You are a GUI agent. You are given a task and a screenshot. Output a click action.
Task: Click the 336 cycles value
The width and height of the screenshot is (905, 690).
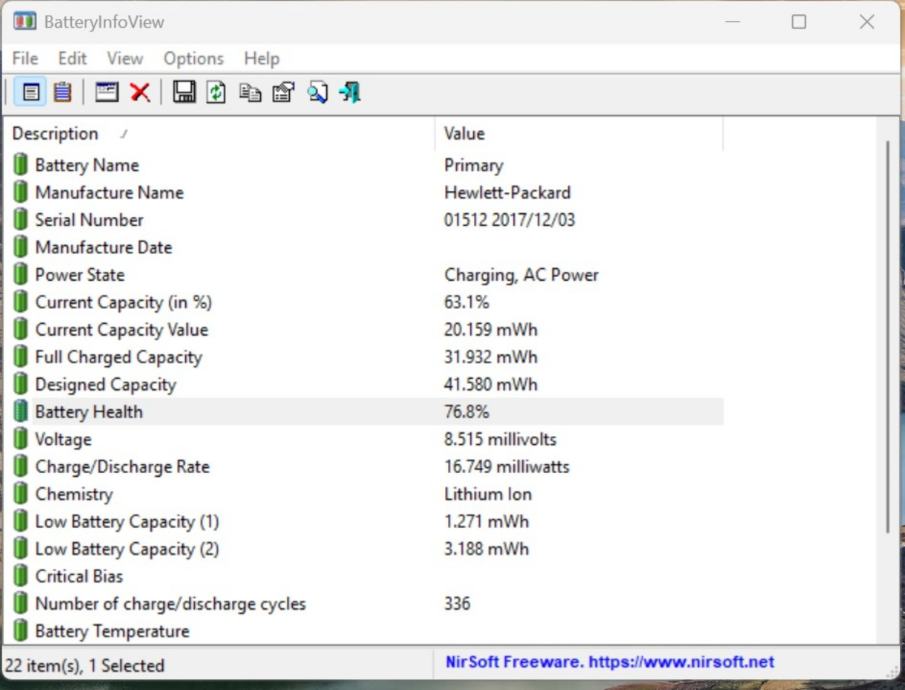[x=457, y=604]
